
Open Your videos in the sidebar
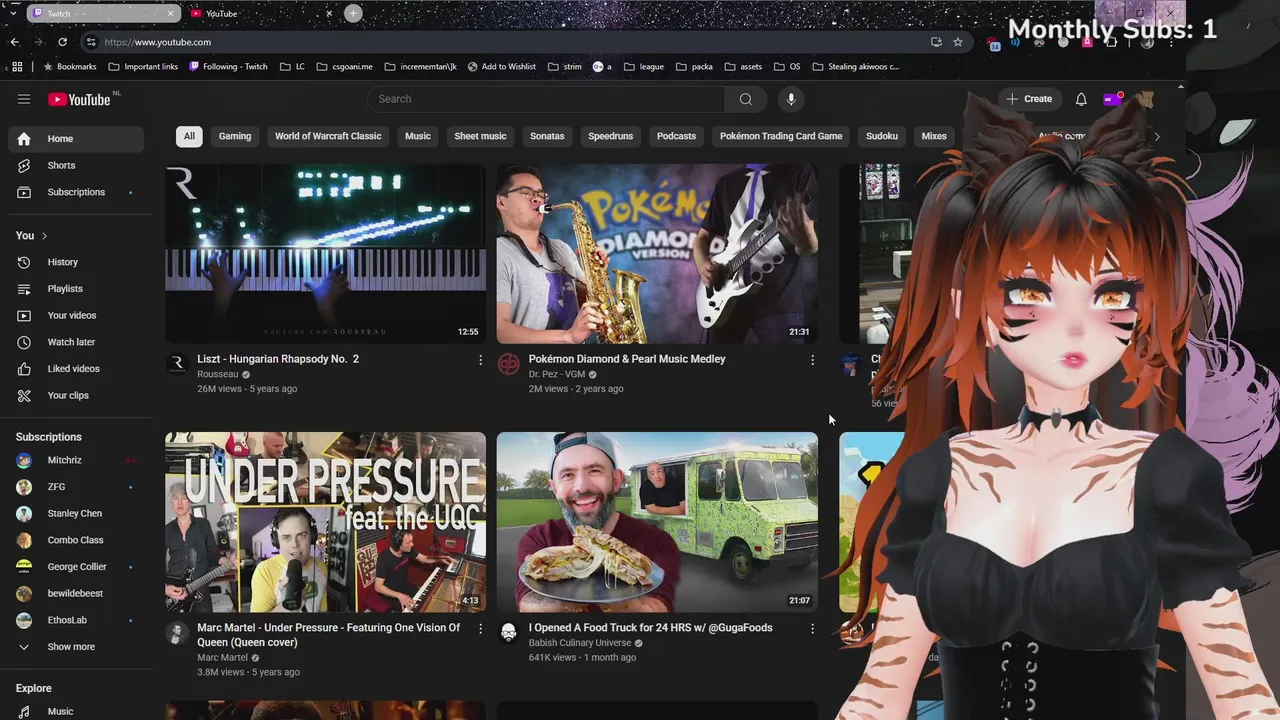(76, 315)
